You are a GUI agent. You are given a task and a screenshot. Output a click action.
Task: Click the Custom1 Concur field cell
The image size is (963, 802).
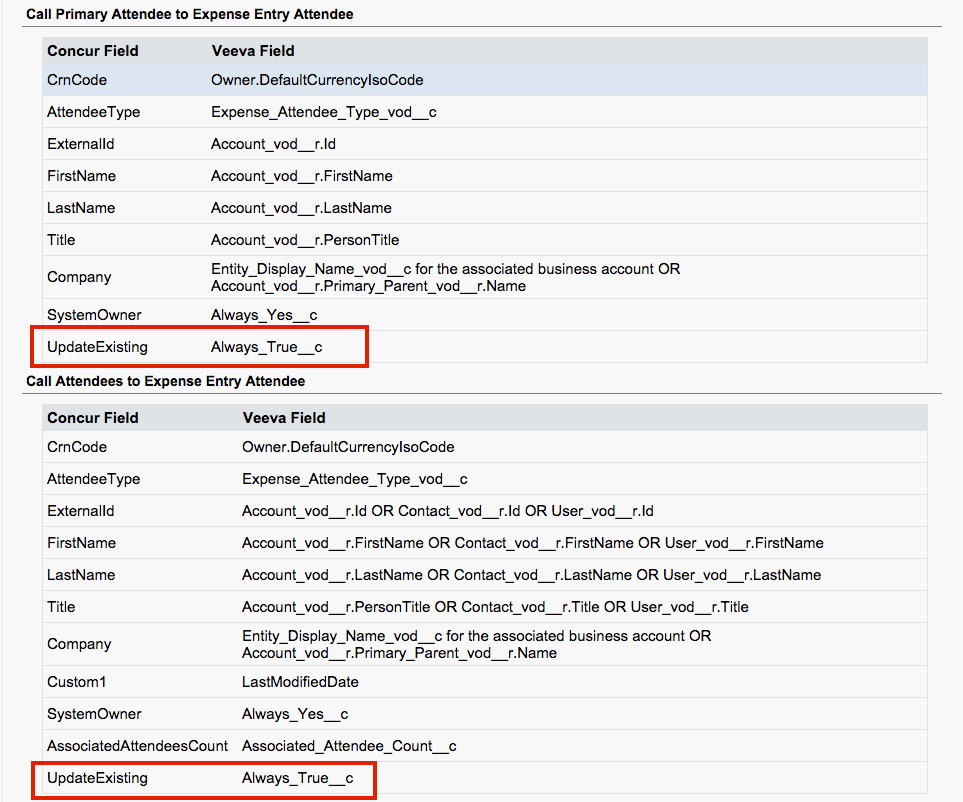(x=76, y=682)
